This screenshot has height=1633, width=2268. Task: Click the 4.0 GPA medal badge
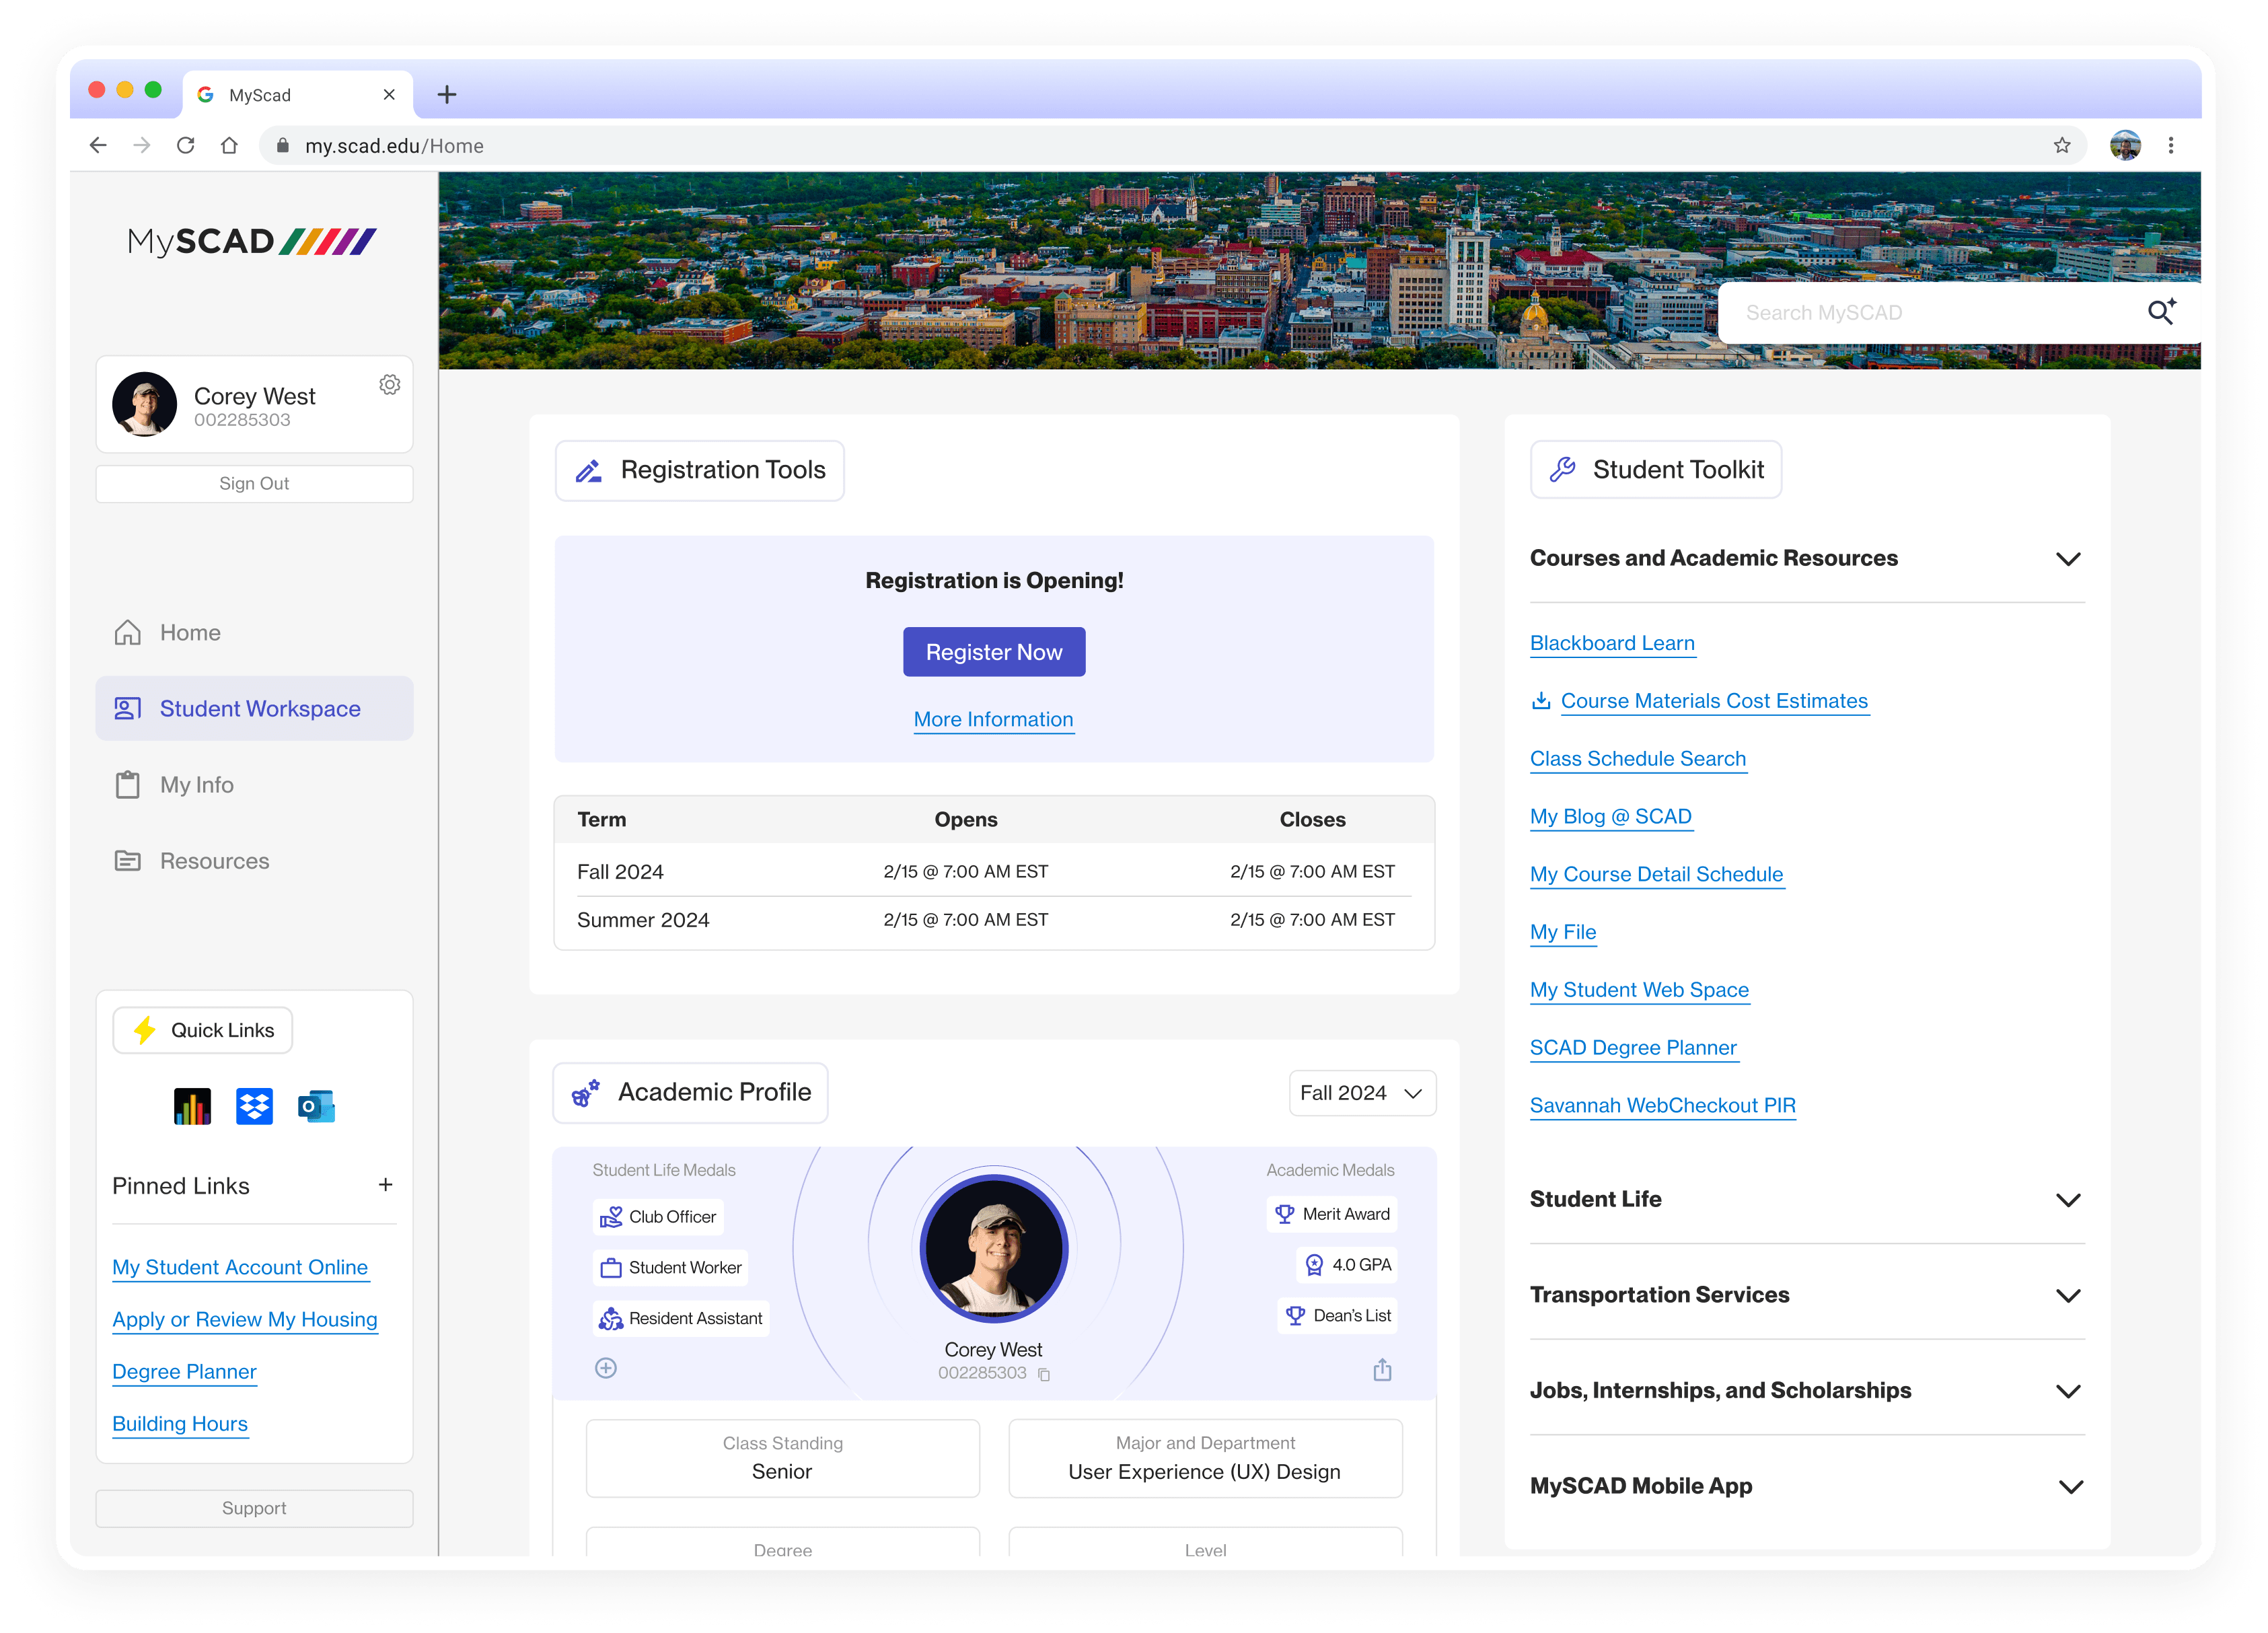tap(1347, 1265)
